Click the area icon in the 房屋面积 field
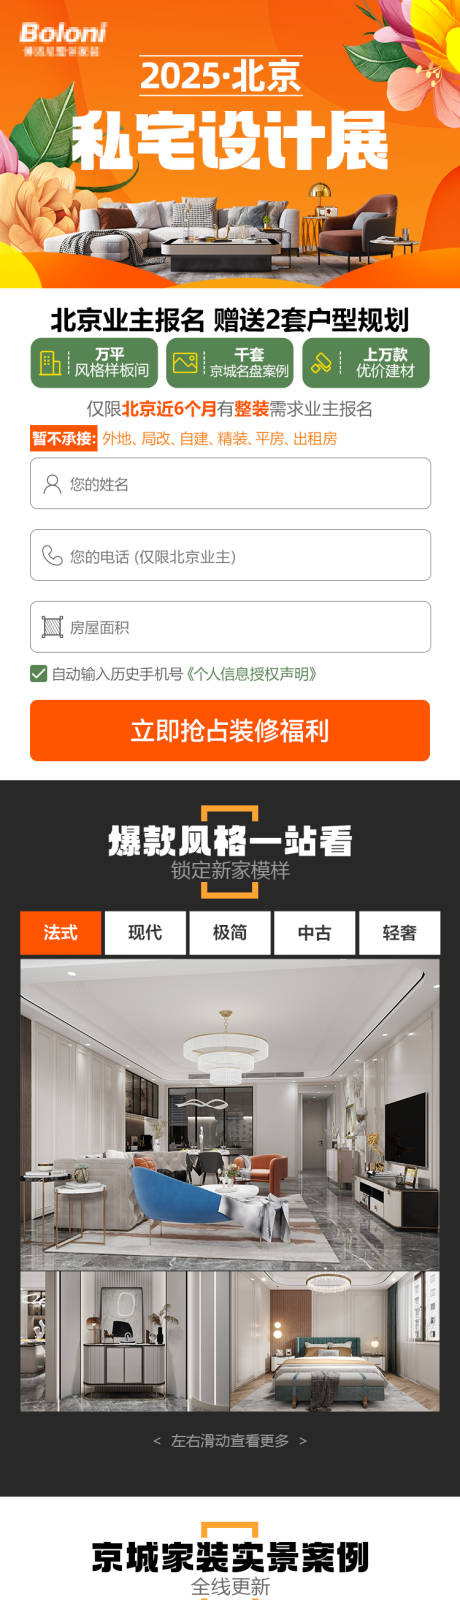 tap(52, 627)
